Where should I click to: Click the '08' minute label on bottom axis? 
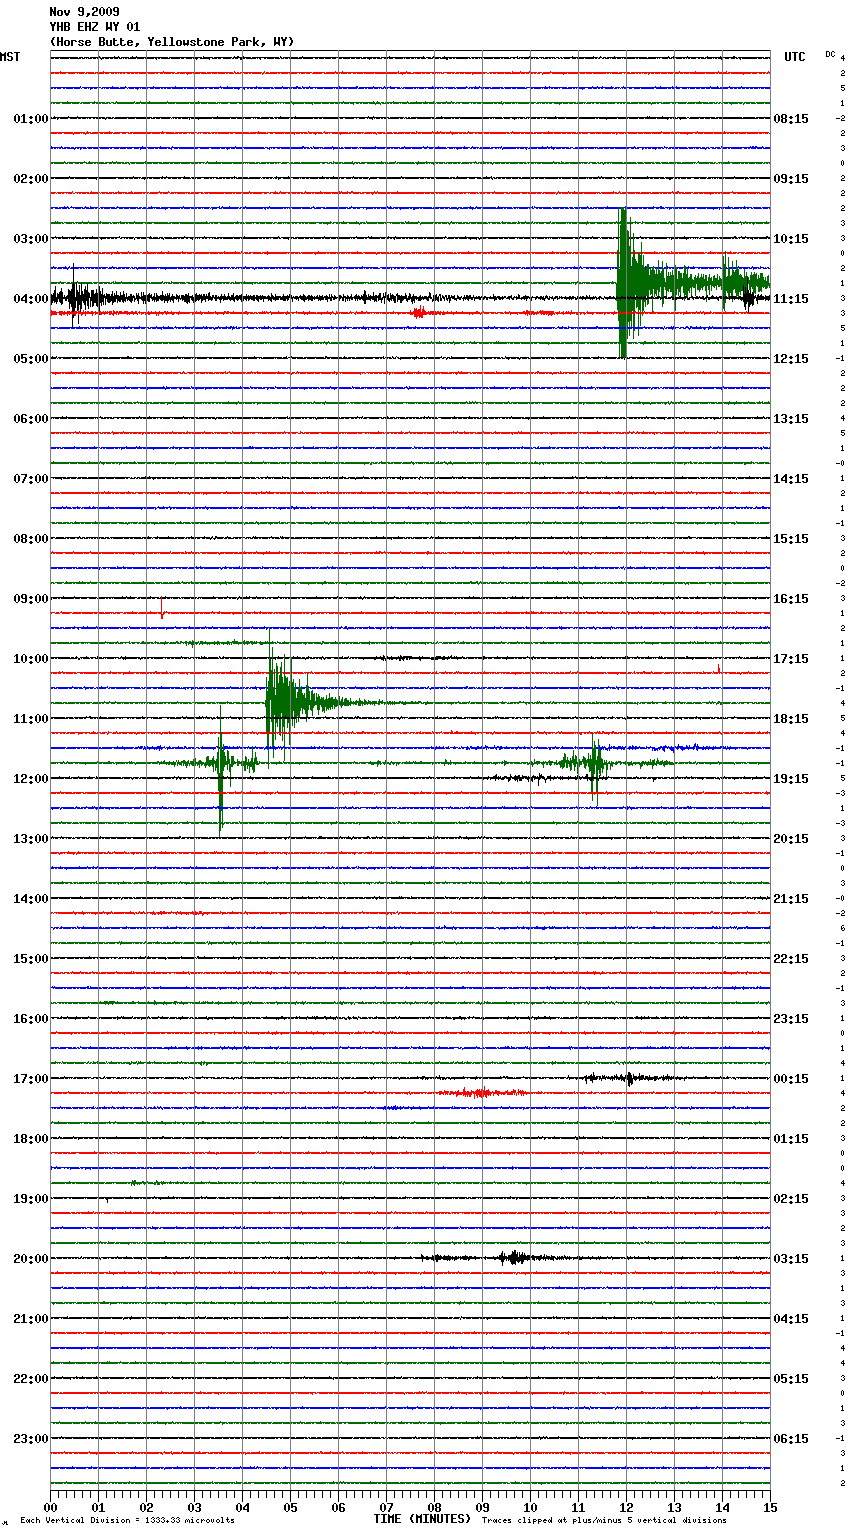click(x=434, y=1507)
